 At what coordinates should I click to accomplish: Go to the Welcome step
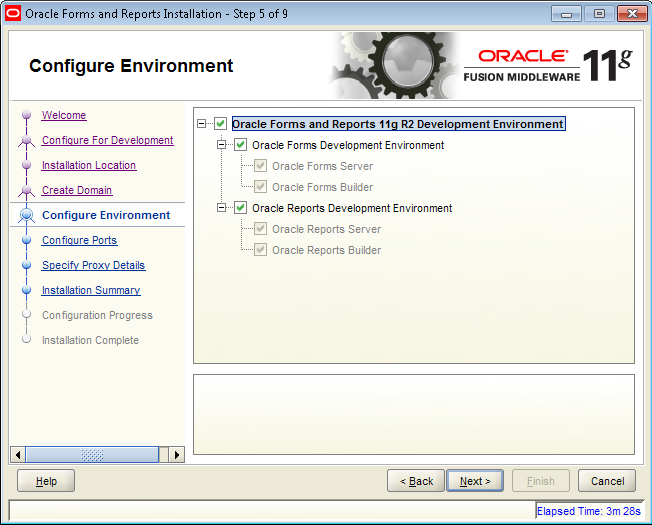tap(64, 115)
